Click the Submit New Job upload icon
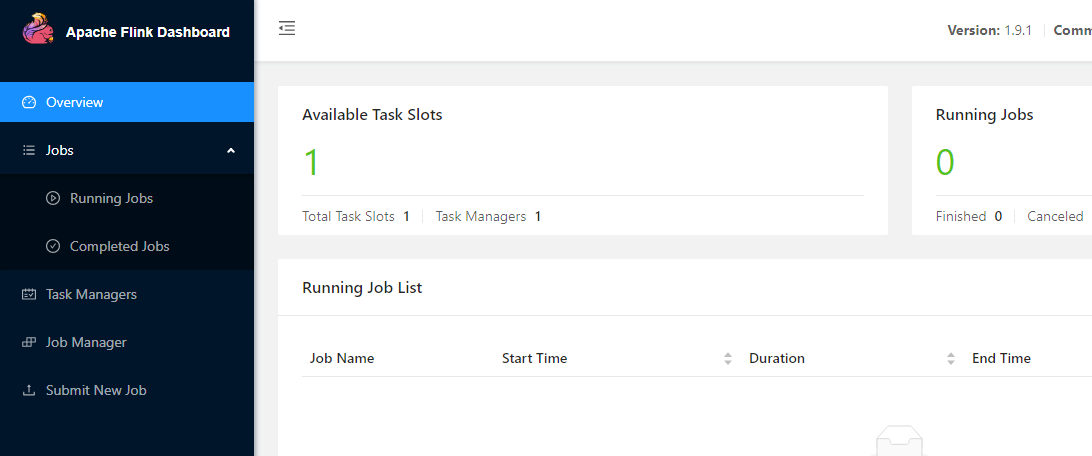 pos(29,390)
